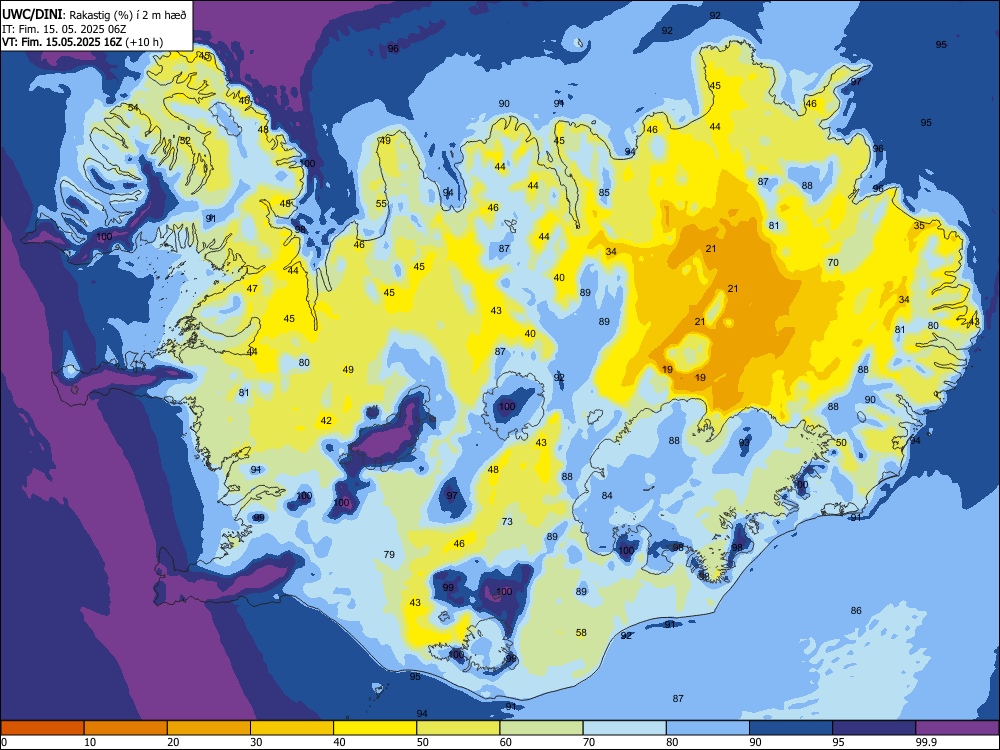This screenshot has width=1000, height=750.
Task: Click the '58' humidity value on the map
Action: click(581, 633)
